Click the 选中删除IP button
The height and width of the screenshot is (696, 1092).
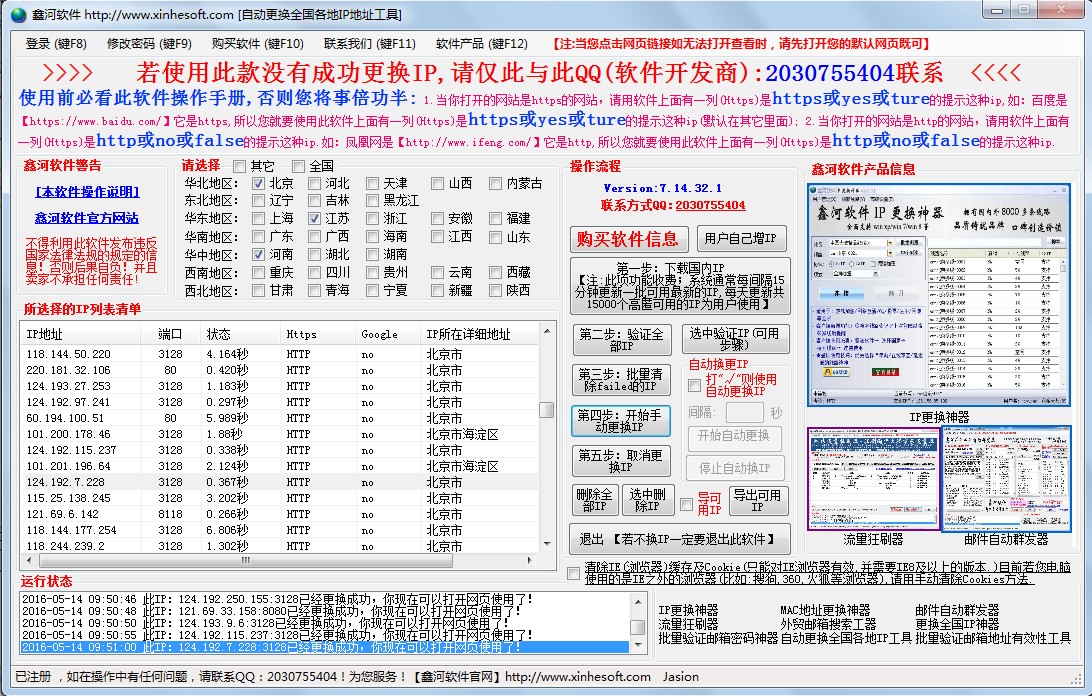click(648, 500)
